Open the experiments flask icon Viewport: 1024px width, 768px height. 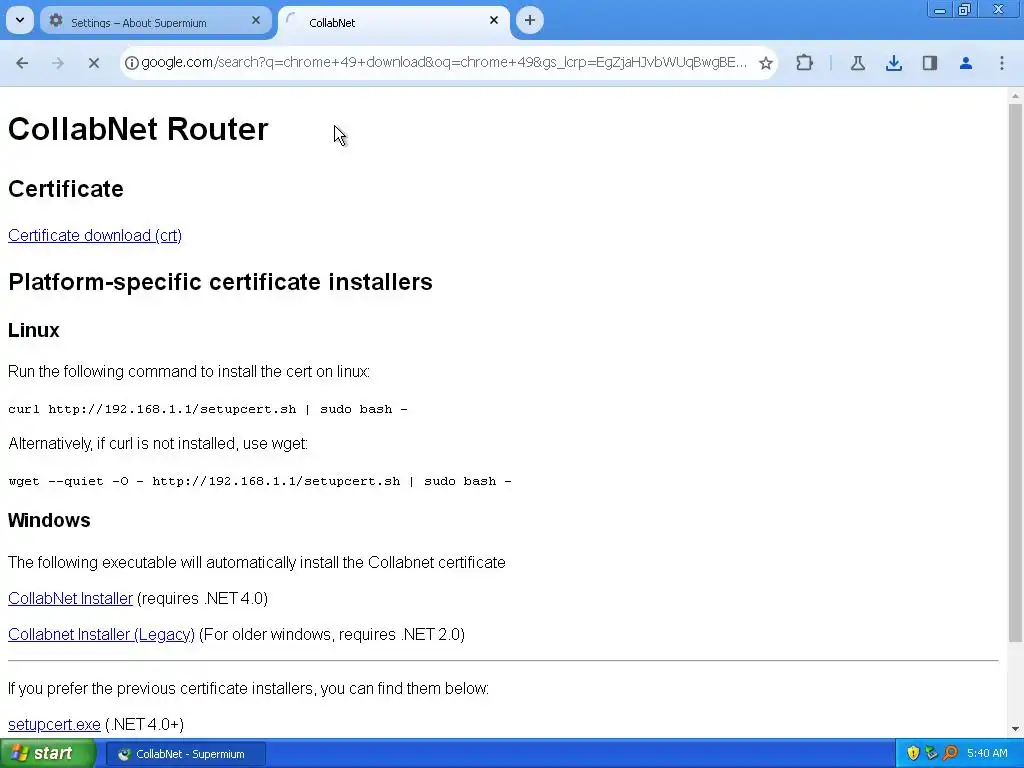[x=857, y=63]
